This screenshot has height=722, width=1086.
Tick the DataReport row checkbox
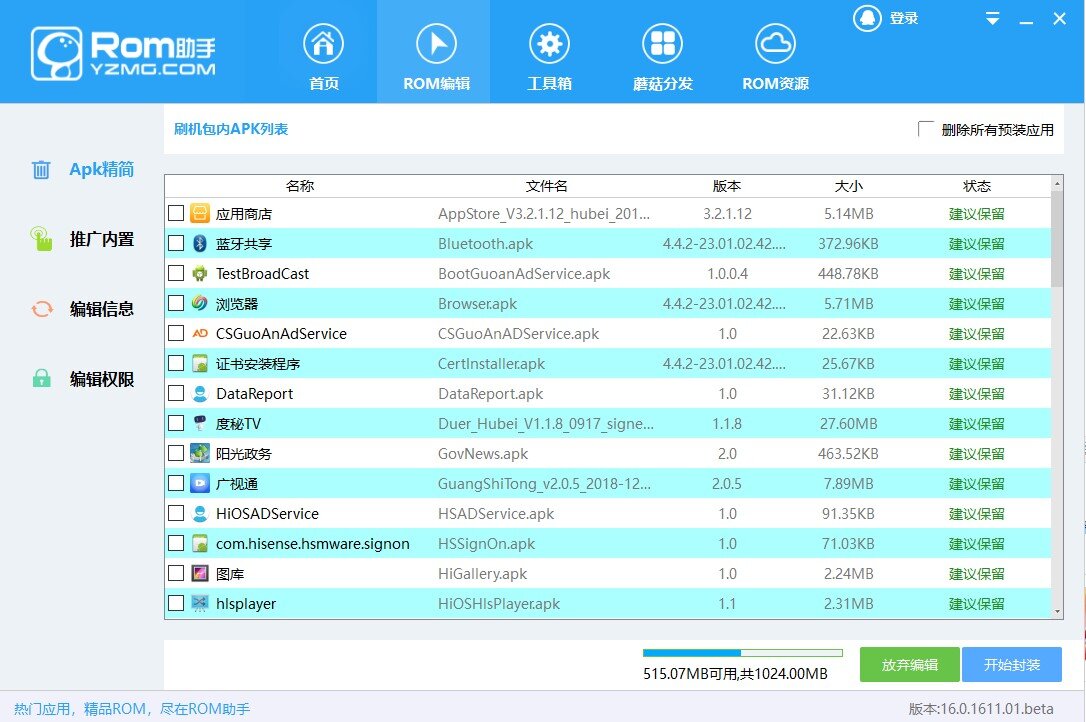[176, 393]
